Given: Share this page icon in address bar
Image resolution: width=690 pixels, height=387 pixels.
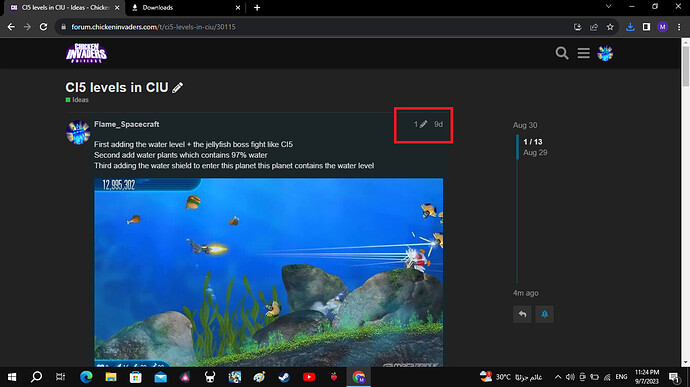Looking at the screenshot, I should (594, 27).
